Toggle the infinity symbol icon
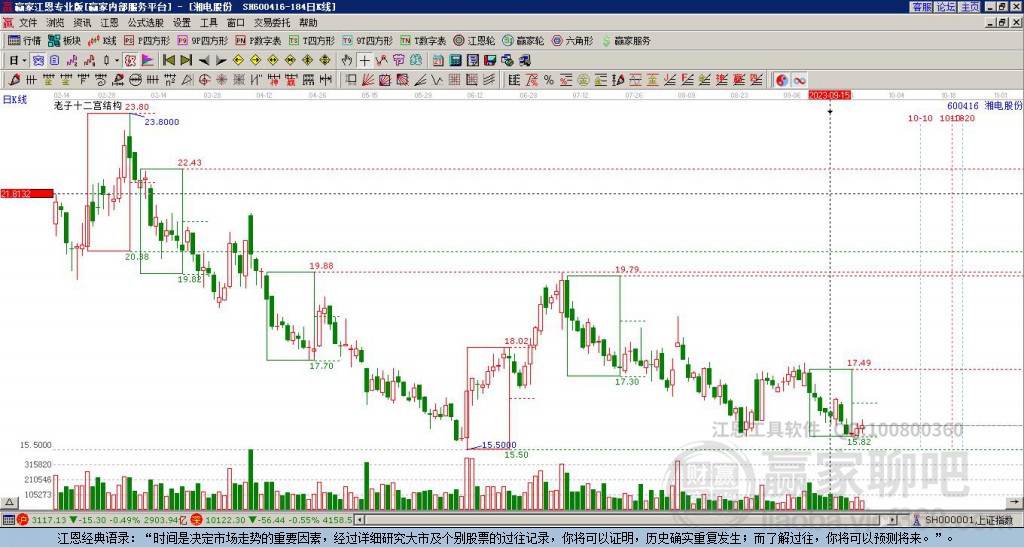Viewport: 1024px width, 548px height. pos(799,80)
